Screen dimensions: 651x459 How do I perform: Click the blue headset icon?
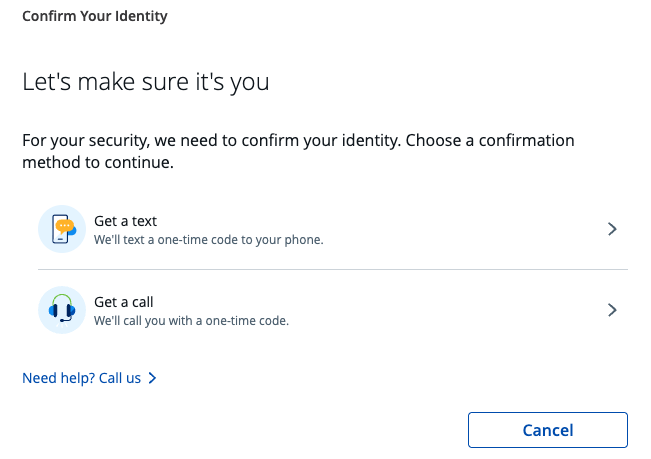click(x=62, y=310)
